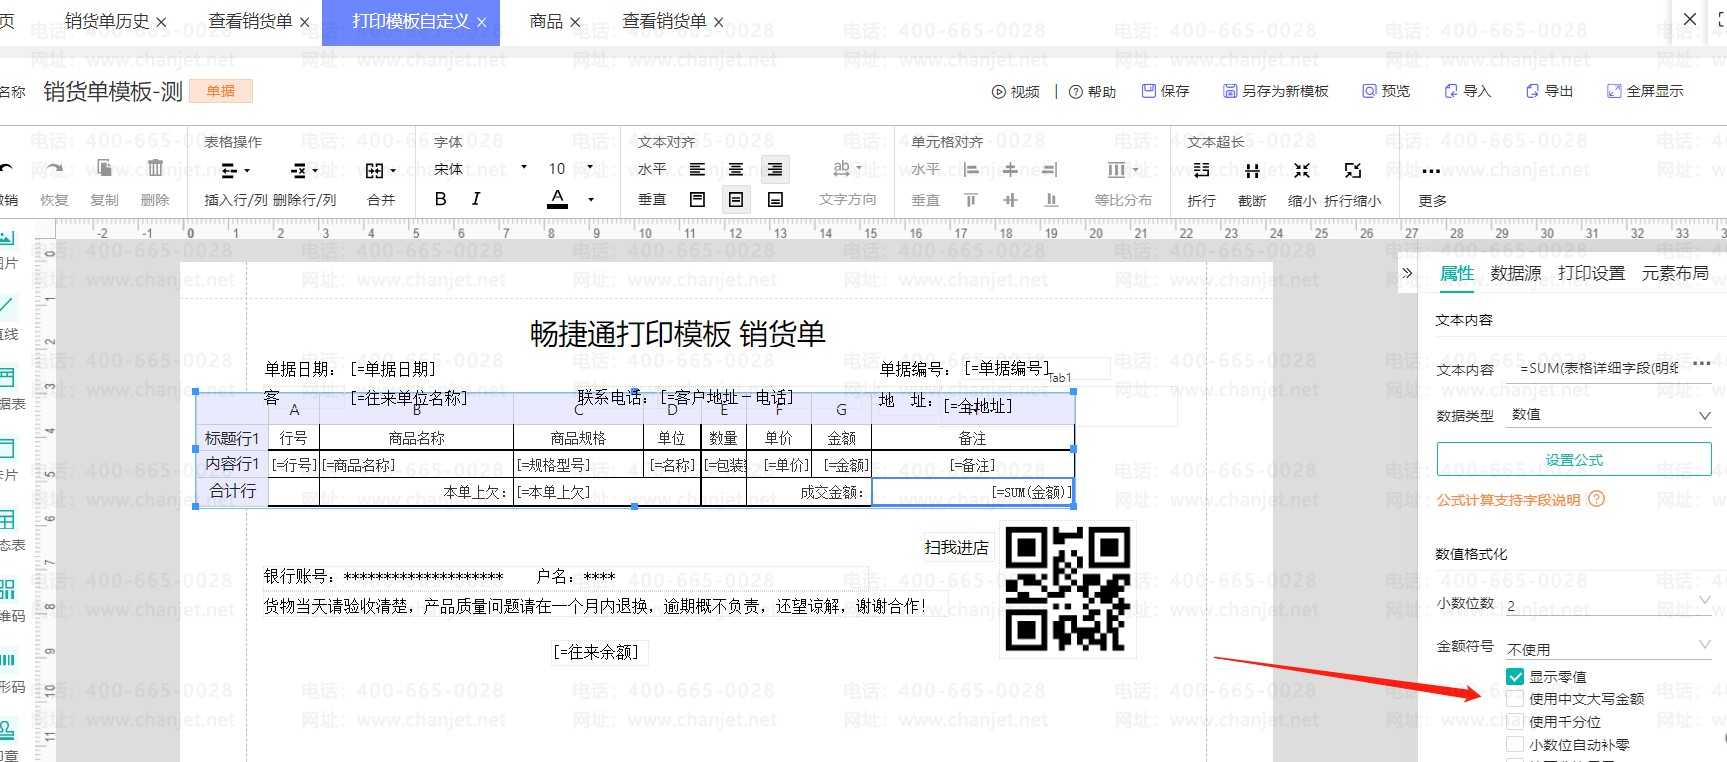
Task: Switch to the 属性 panel tab
Action: tap(1457, 273)
